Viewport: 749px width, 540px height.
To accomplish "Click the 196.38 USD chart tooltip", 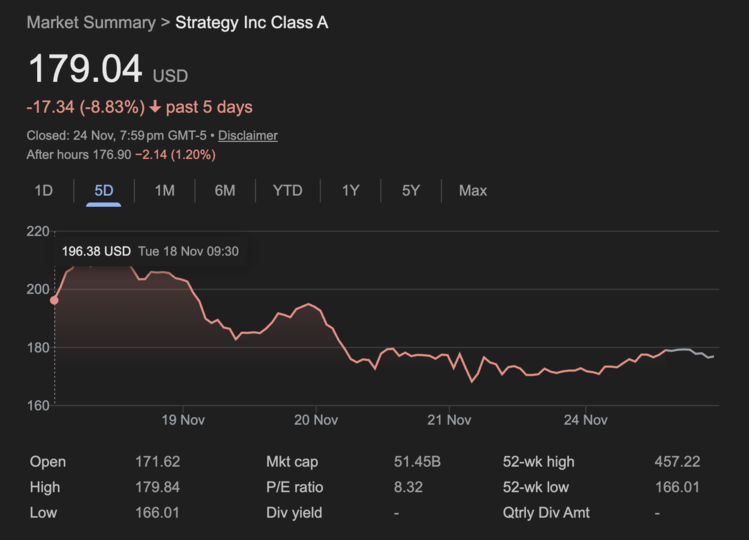I will tap(150, 251).
